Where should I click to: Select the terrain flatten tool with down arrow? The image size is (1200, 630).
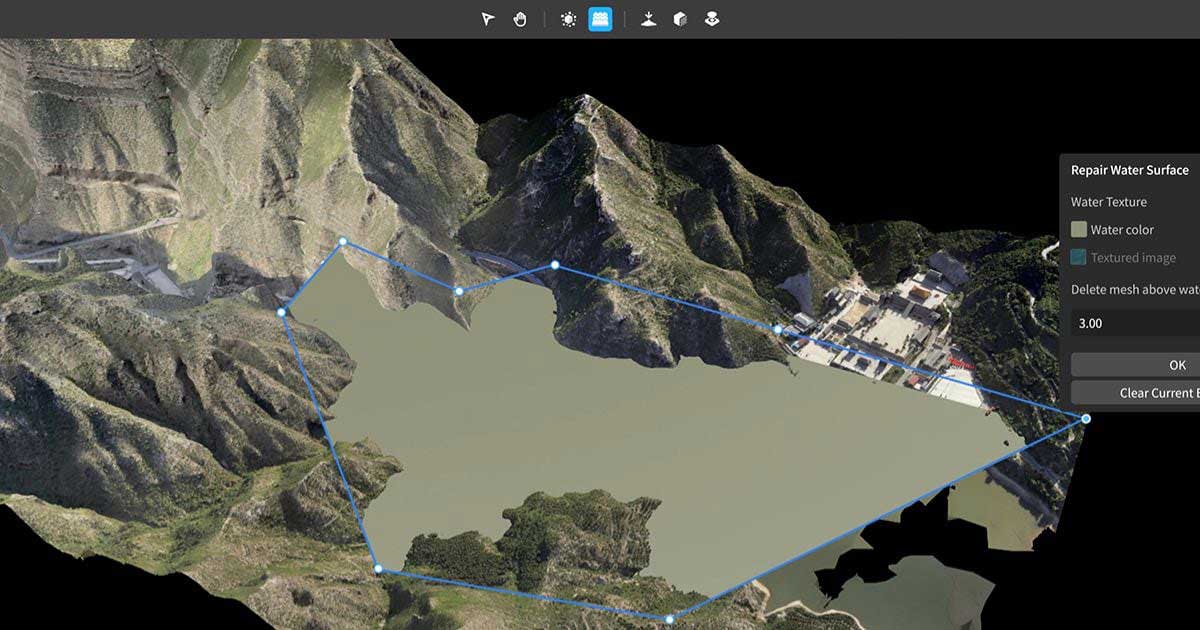[x=649, y=17]
